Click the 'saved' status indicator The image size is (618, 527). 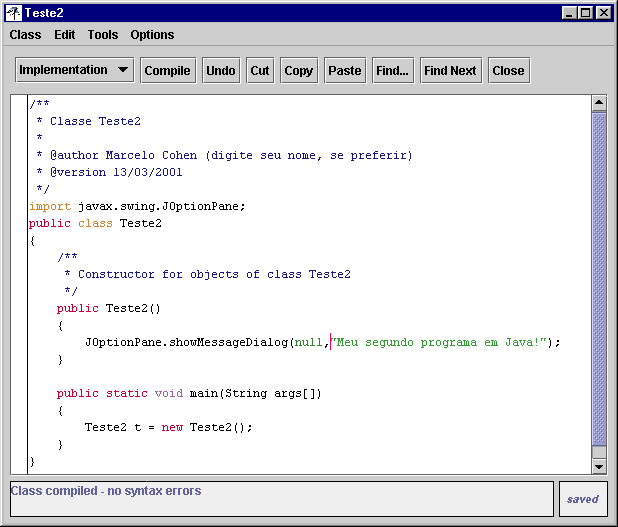[583, 499]
